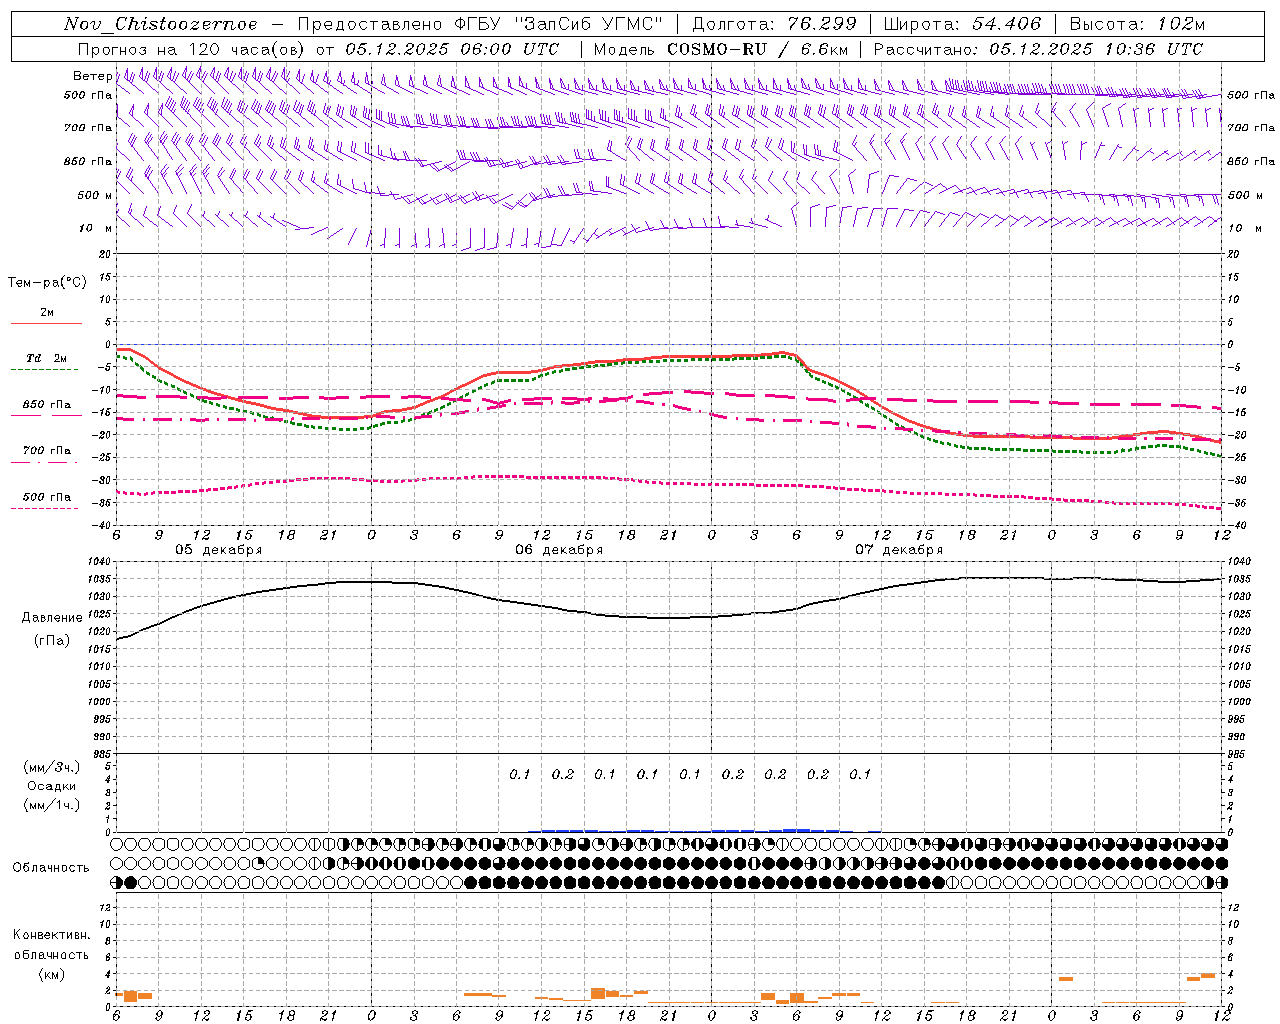Click the dash-dot line sample under 700 гПа legend
The height and width of the screenshot is (1024, 1280).
point(44,462)
